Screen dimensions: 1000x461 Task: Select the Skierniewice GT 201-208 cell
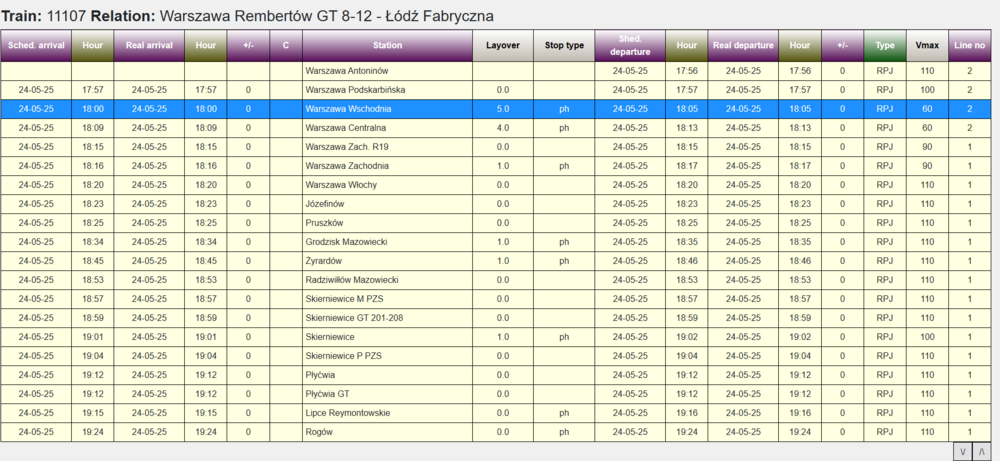(x=388, y=318)
